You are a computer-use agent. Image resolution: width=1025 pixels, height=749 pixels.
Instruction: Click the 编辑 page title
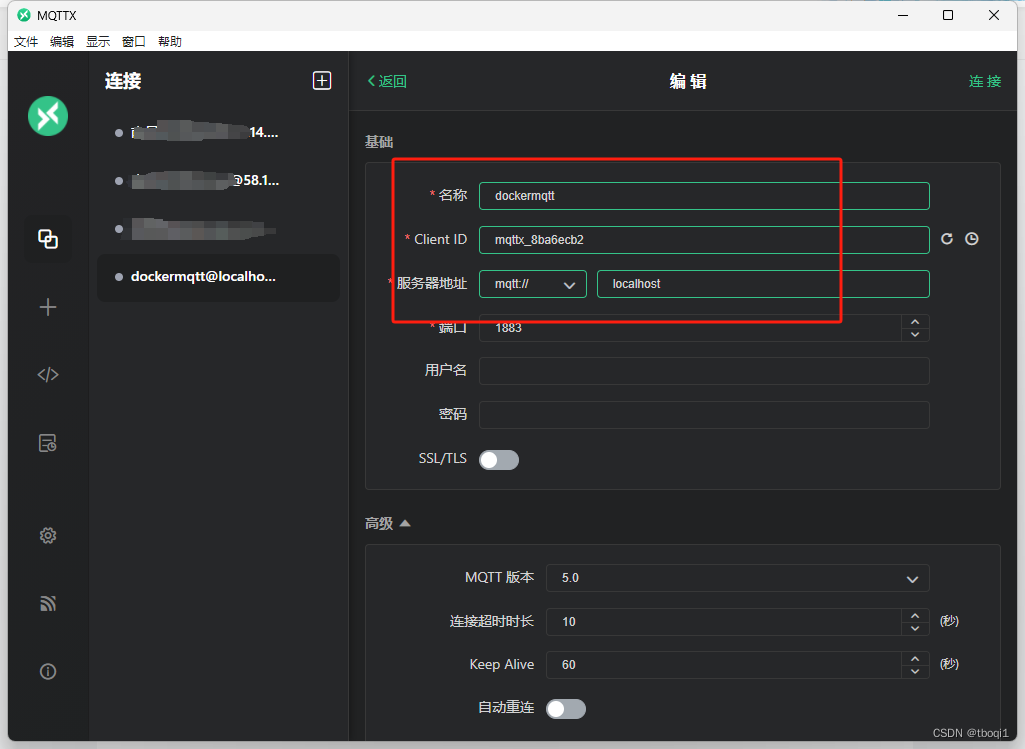pyautogui.click(x=688, y=81)
